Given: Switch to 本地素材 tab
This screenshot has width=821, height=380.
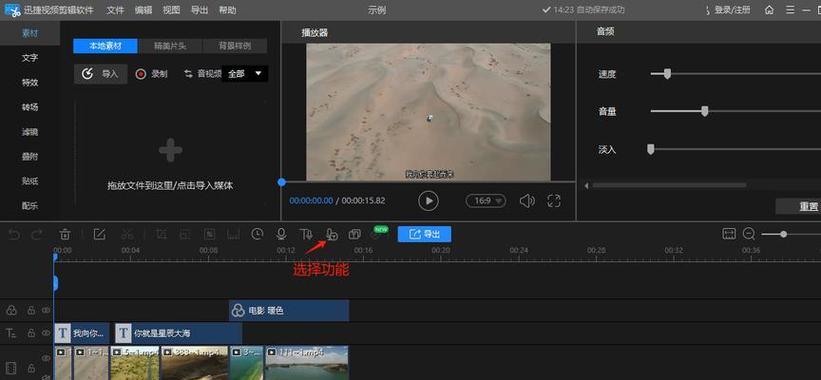Looking at the screenshot, I should 105,46.
